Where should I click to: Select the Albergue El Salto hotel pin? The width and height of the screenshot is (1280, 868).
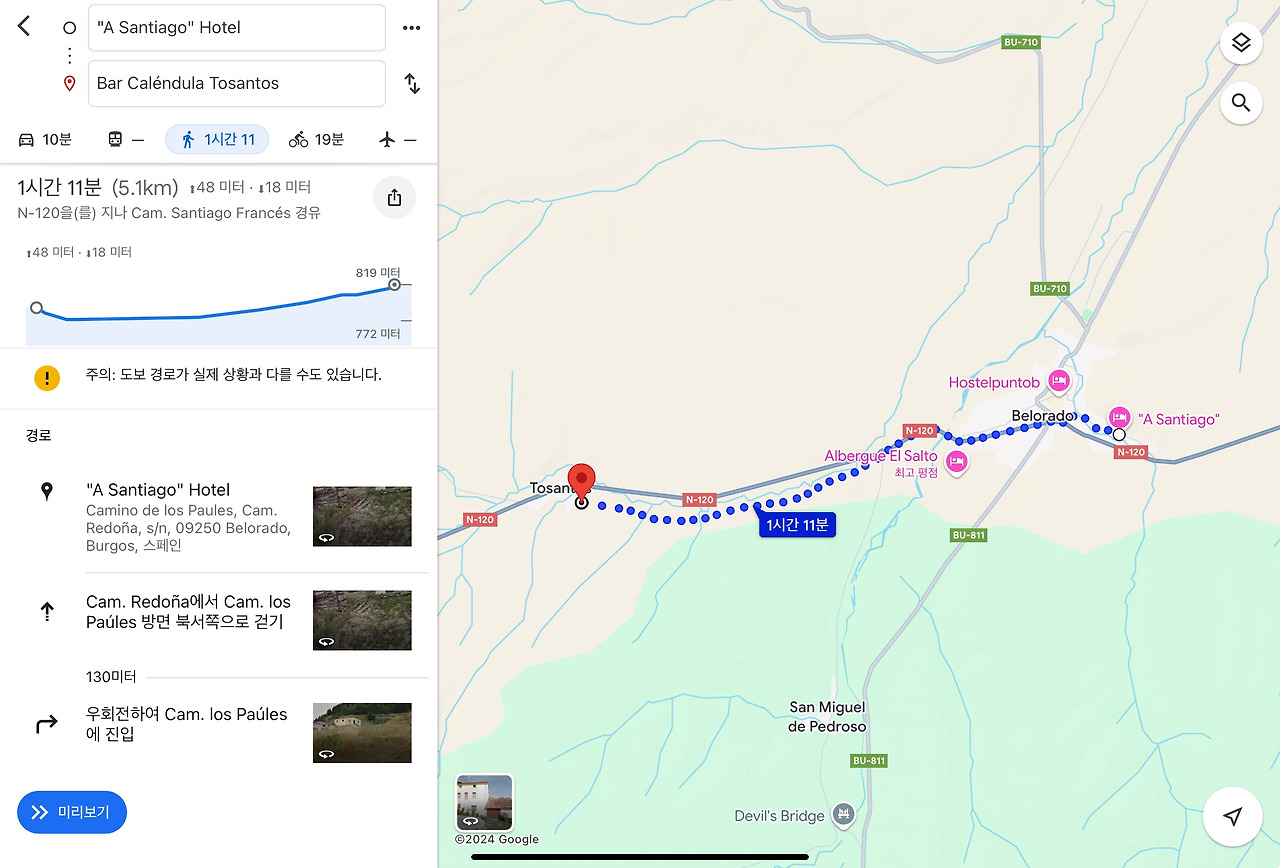click(x=956, y=462)
